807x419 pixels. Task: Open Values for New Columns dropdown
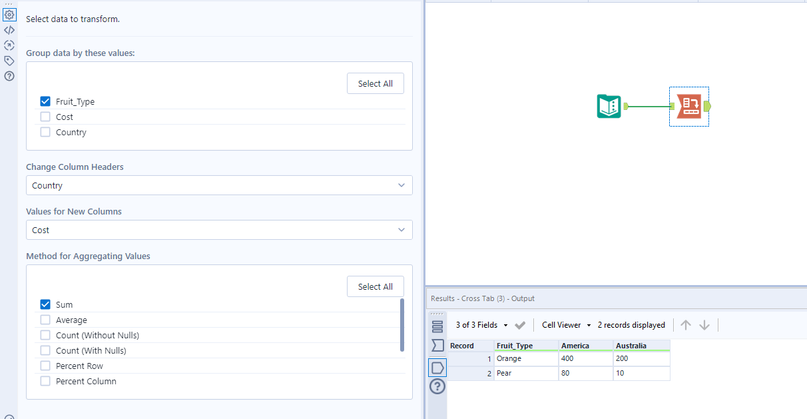click(x=219, y=230)
